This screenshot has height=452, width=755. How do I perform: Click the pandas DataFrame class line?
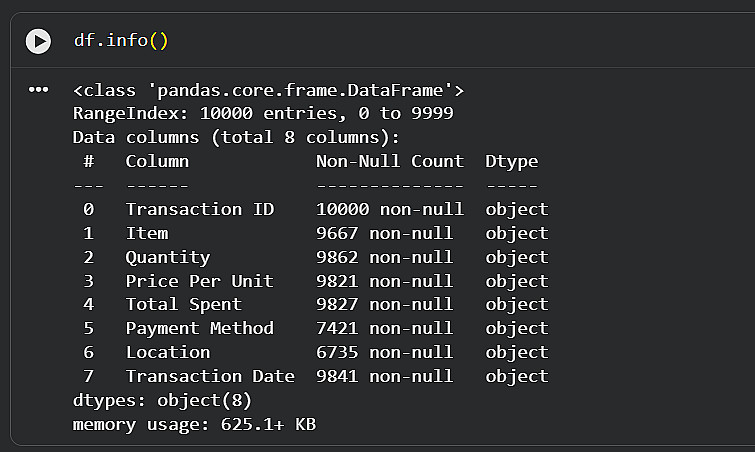[268, 90]
